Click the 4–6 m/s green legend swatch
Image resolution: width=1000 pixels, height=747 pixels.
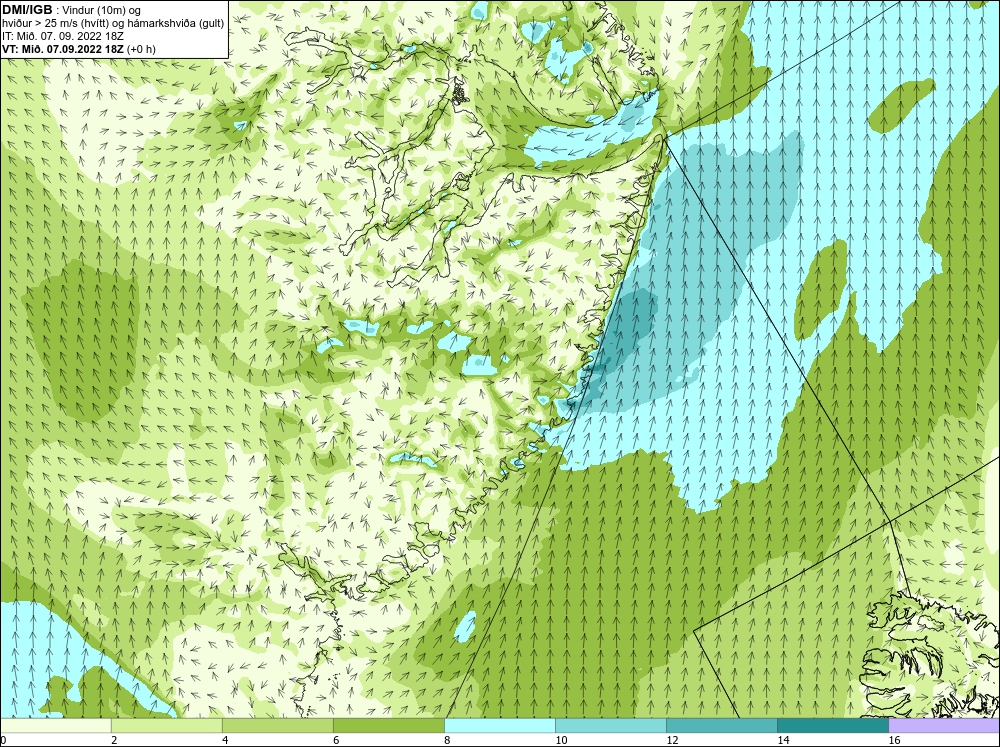[x=277, y=725]
